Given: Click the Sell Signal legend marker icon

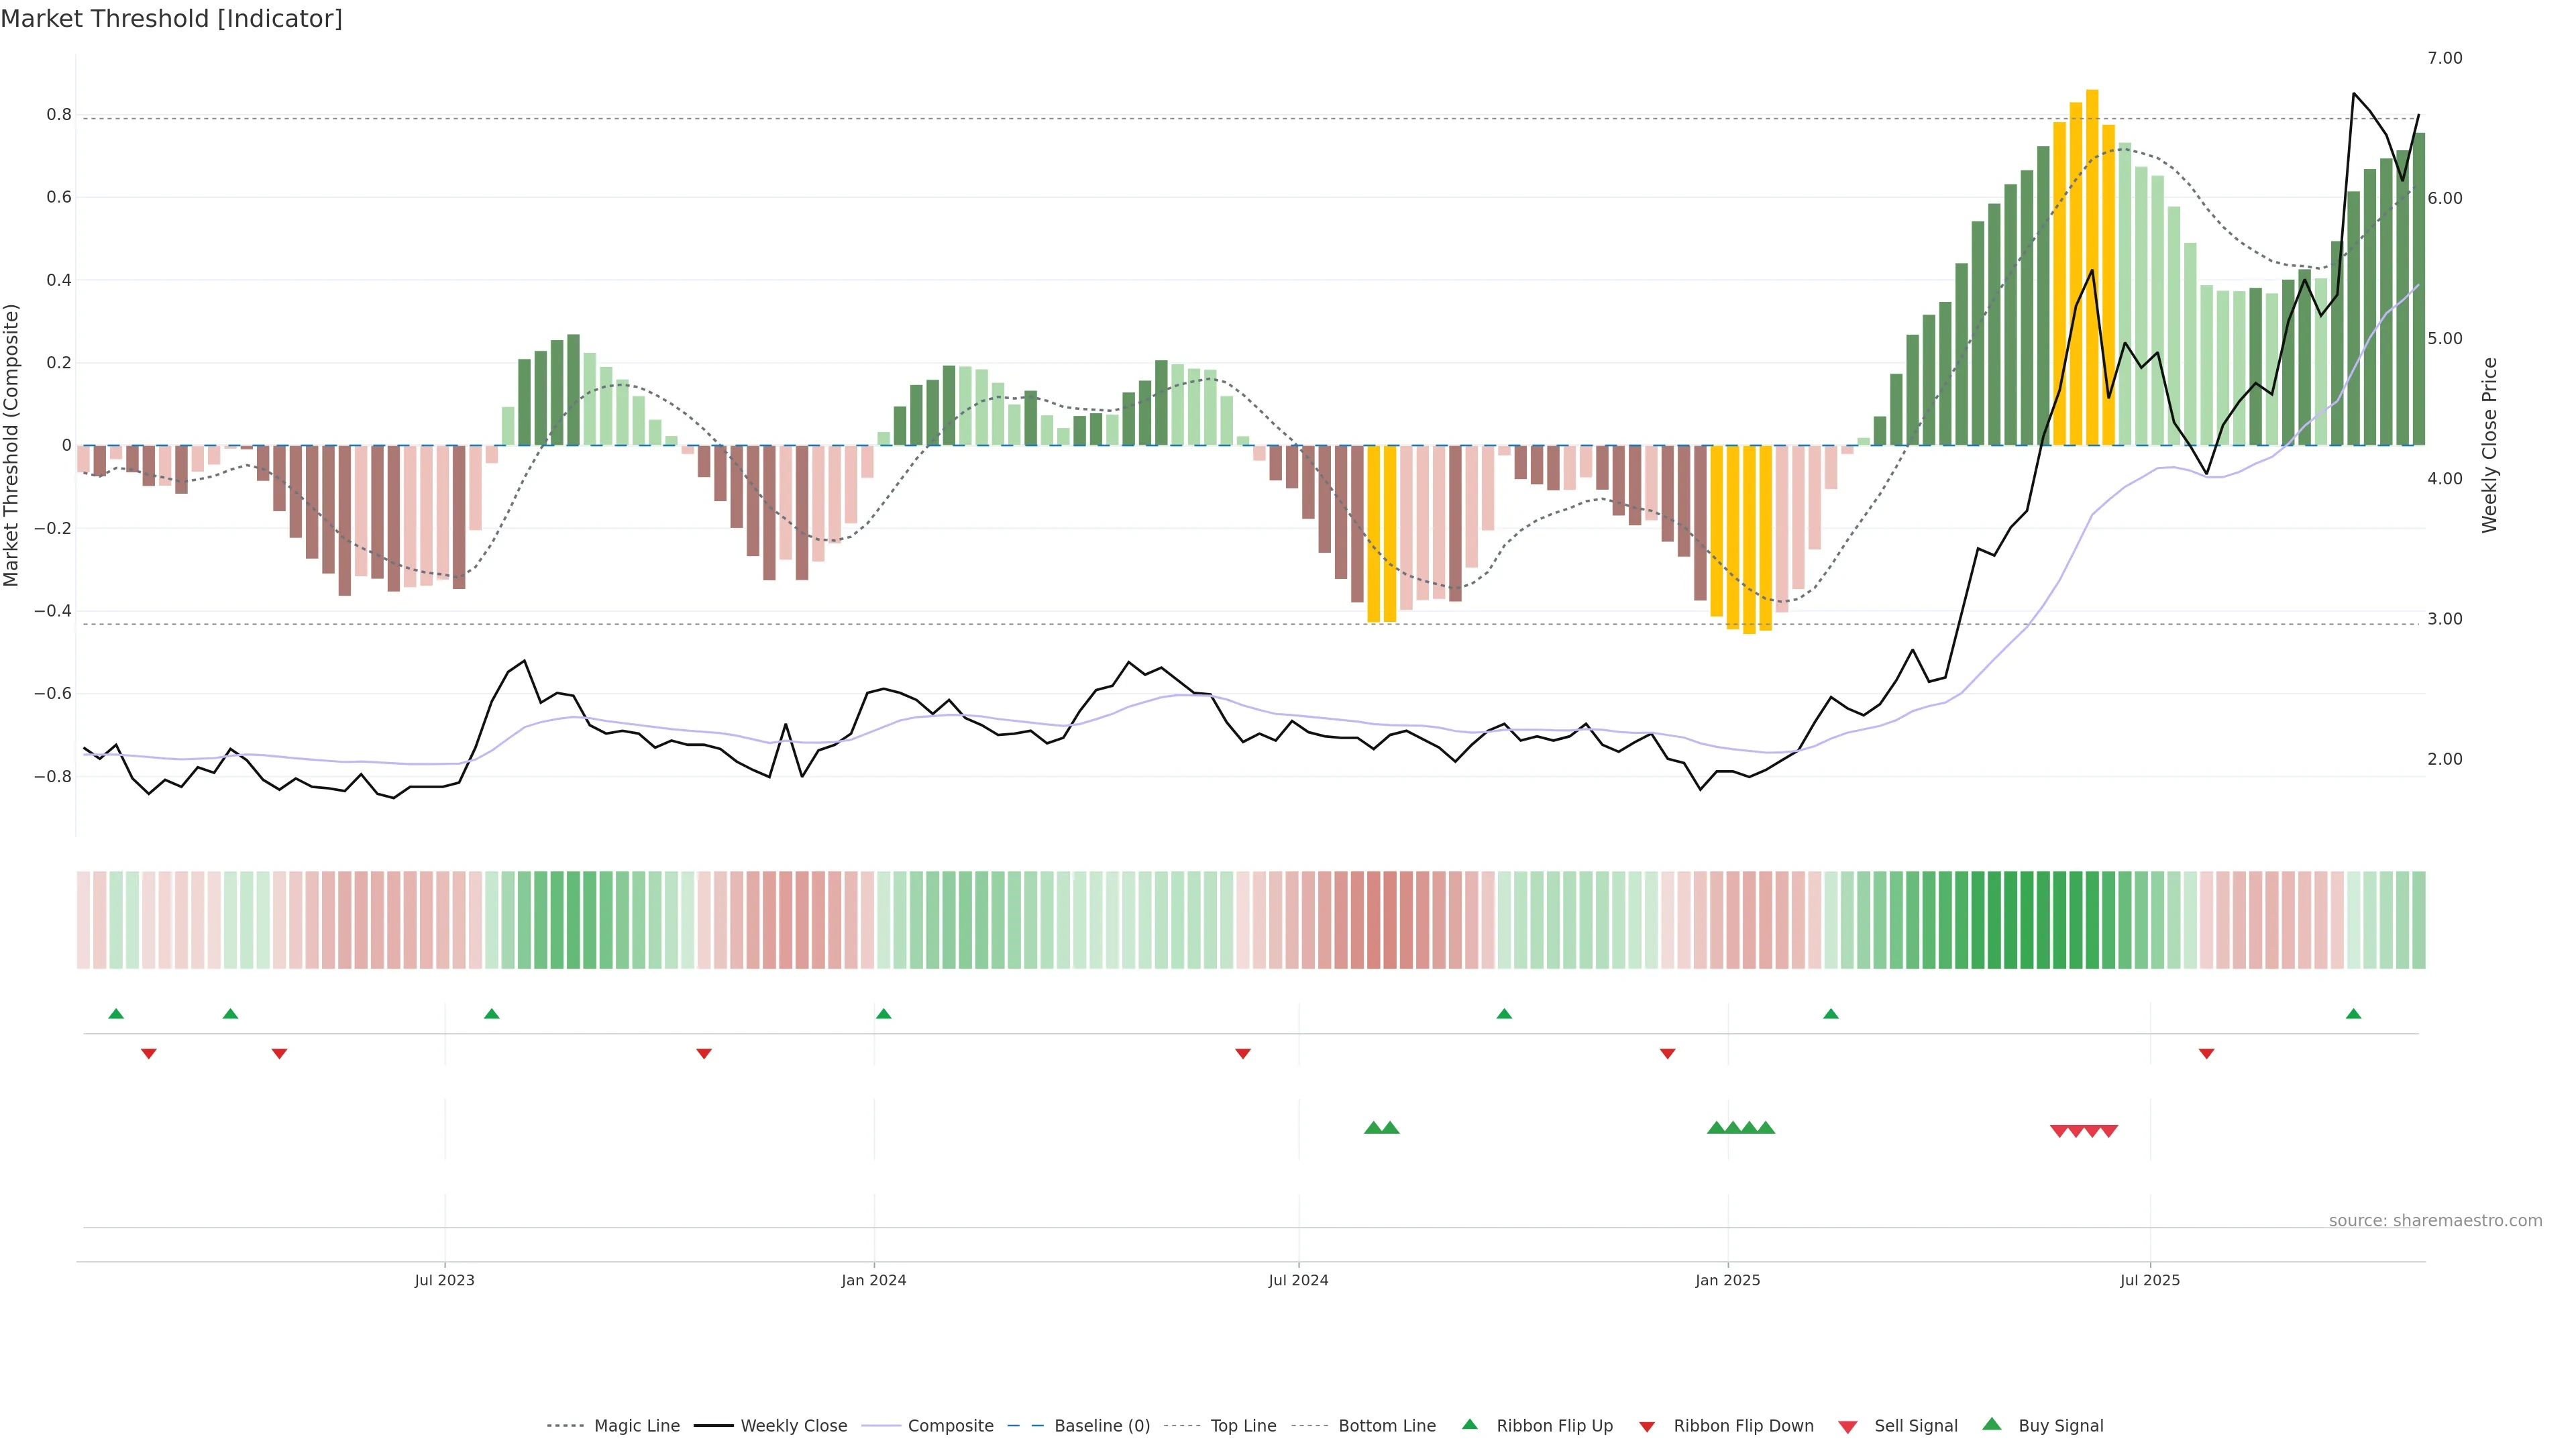Looking at the screenshot, I should click(x=1847, y=1426).
